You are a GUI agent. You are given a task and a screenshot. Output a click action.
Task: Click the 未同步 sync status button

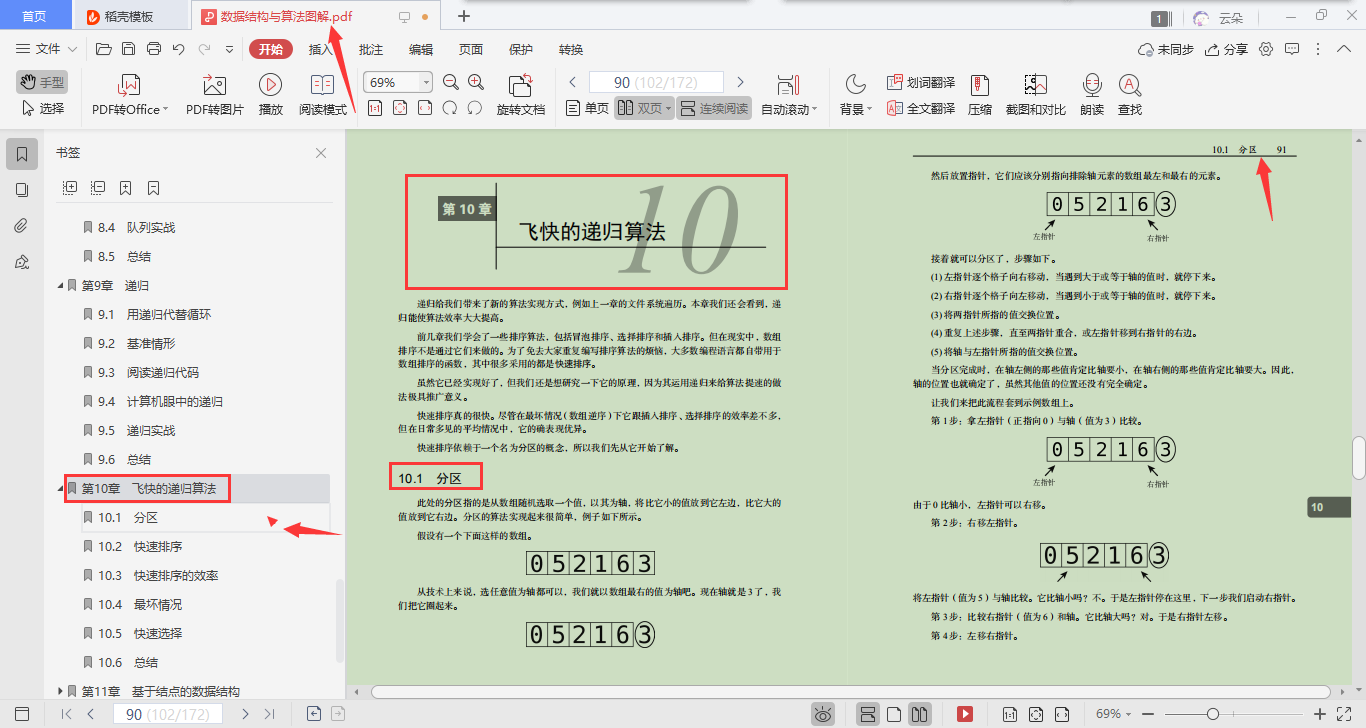point(1166,49)
